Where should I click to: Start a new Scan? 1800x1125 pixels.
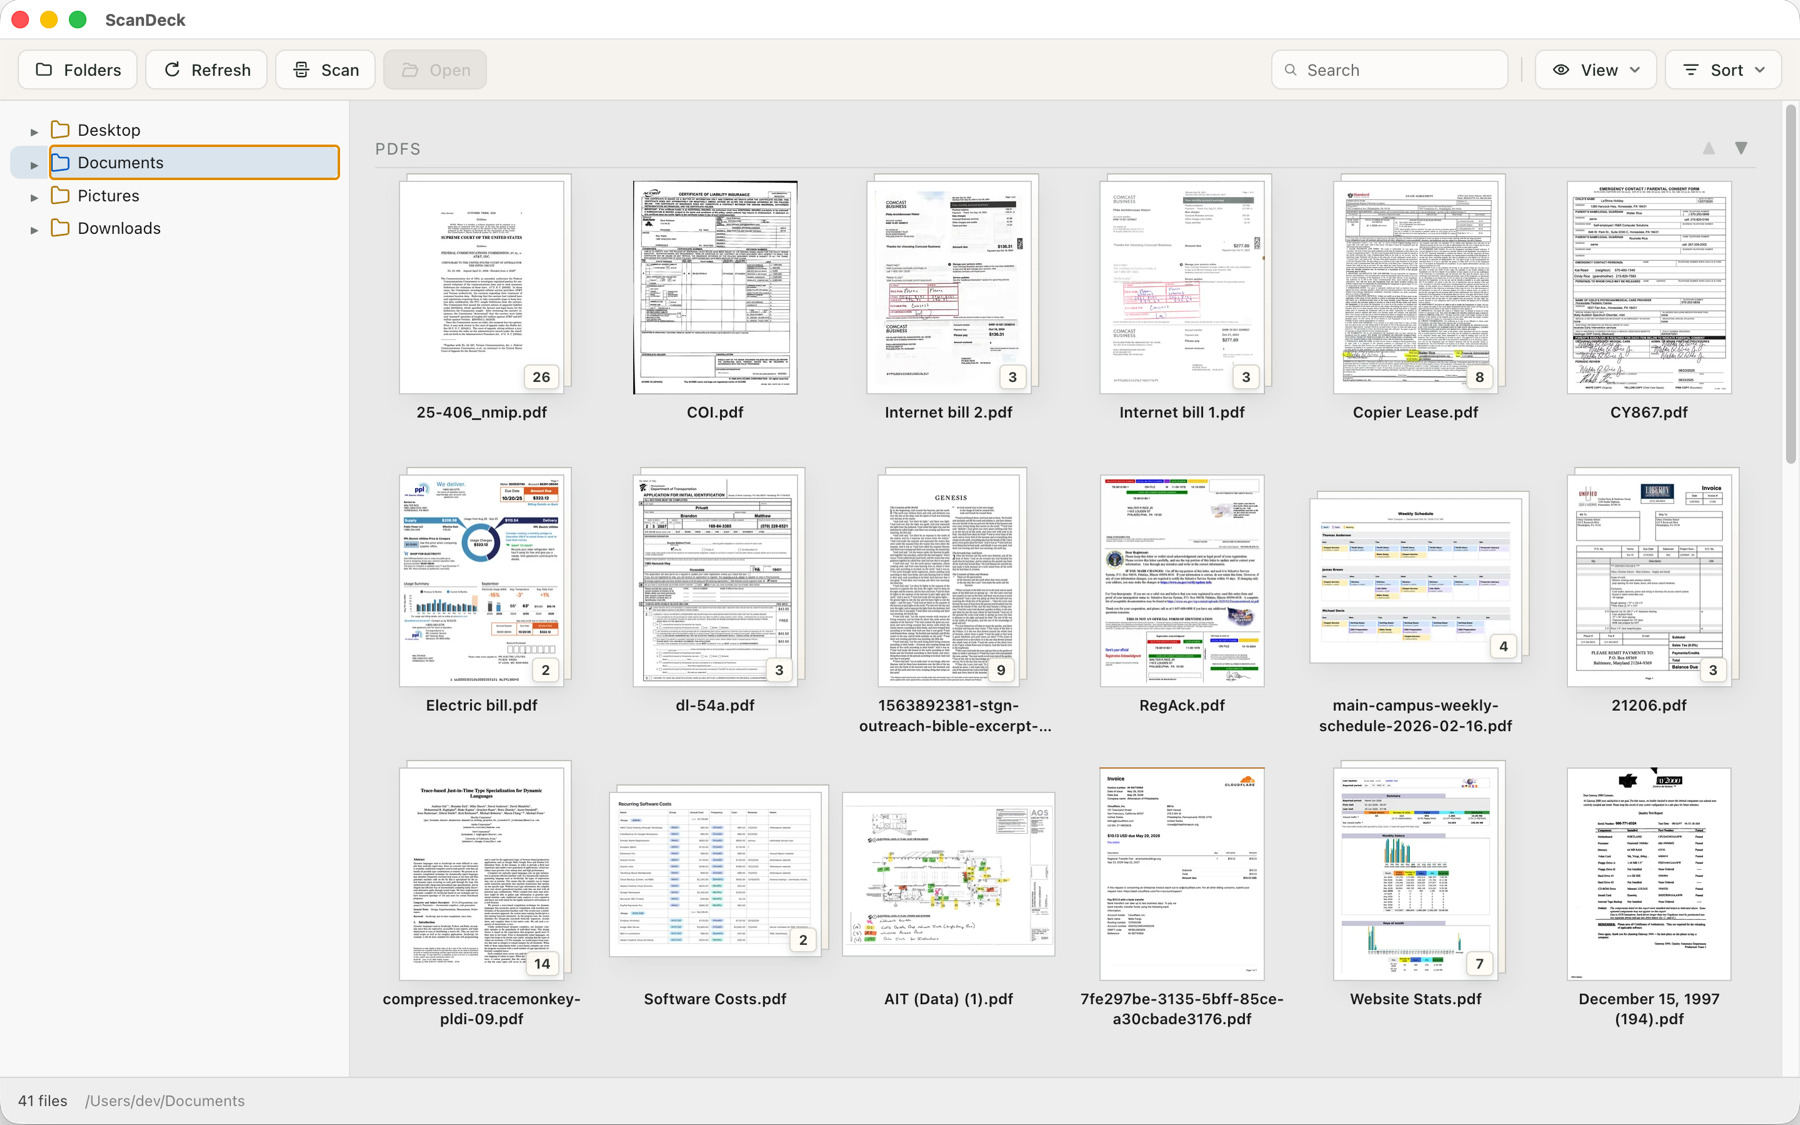[326, 70]
